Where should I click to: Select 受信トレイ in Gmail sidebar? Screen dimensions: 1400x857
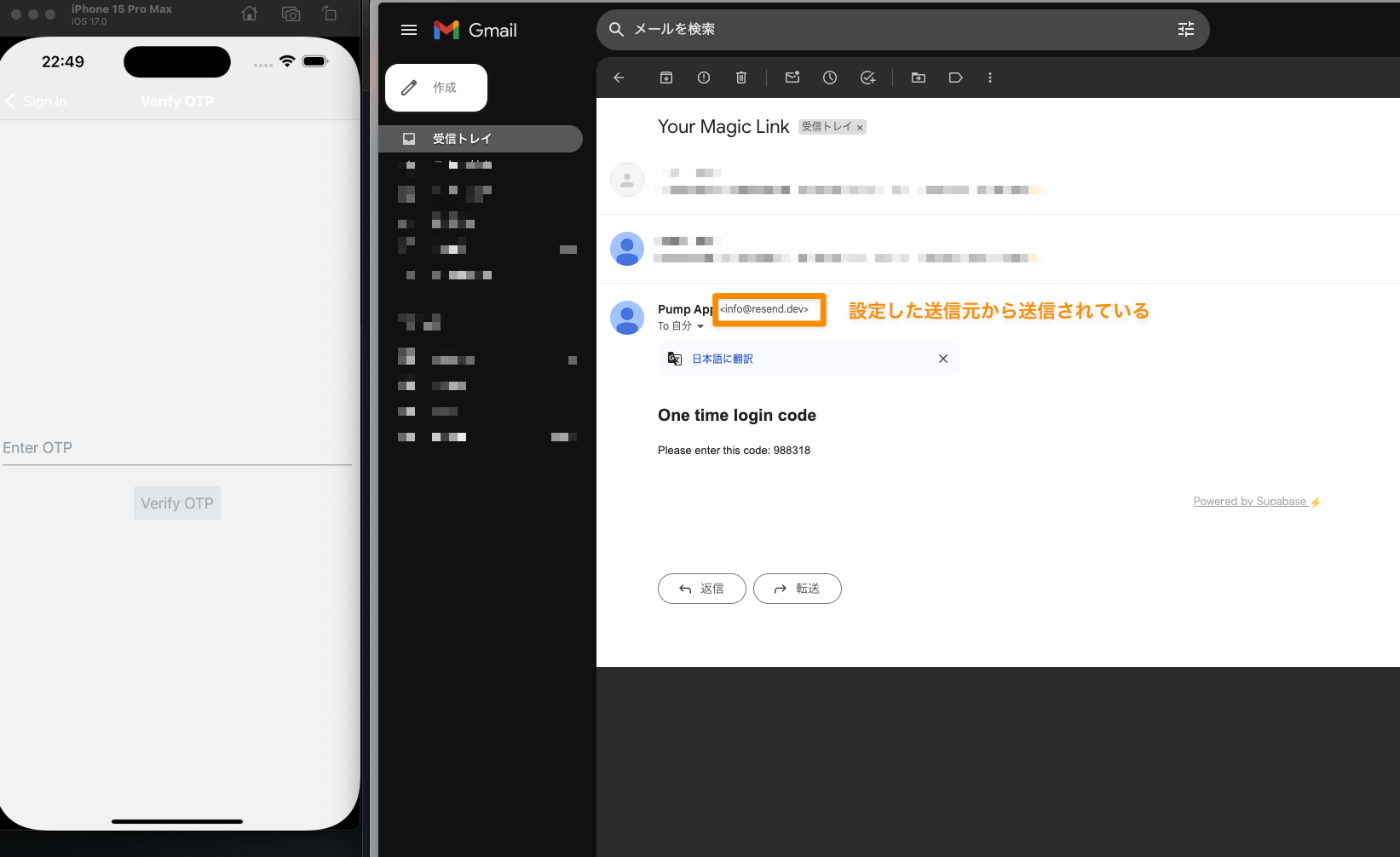pyautogui.click(x=480, y=139)
